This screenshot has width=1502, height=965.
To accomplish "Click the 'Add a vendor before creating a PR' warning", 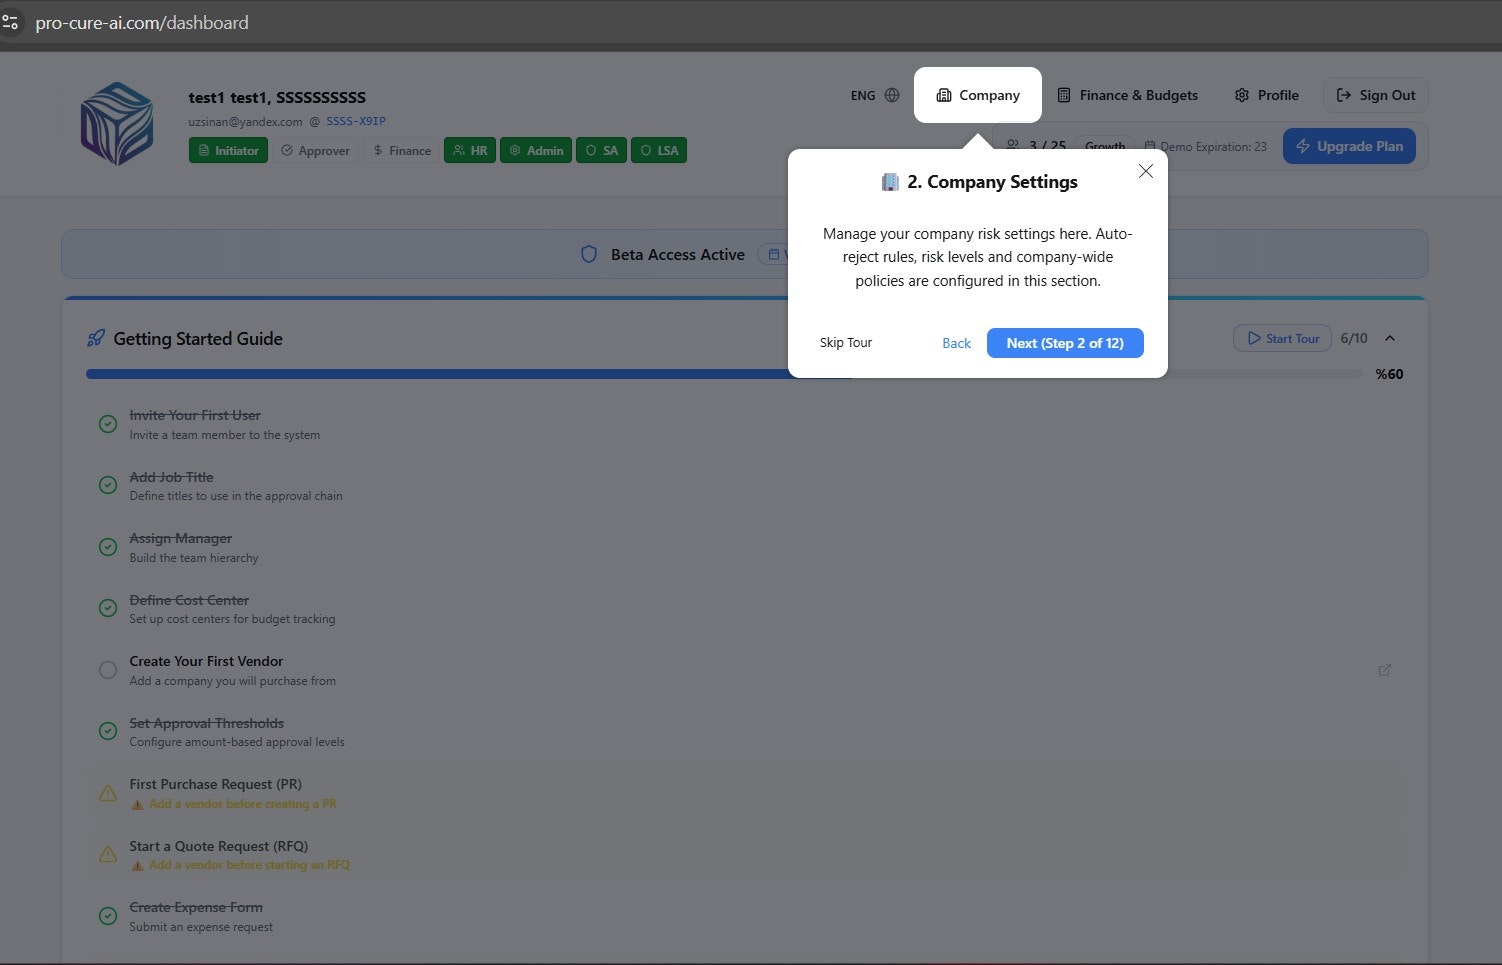I will point(242,804).
